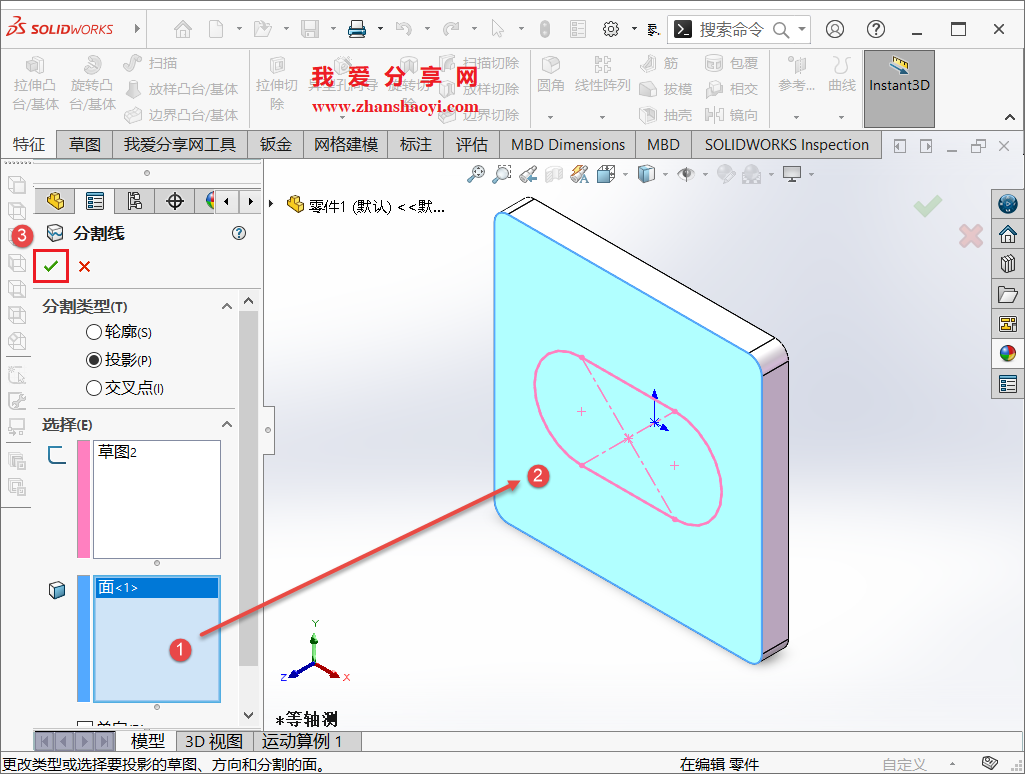Image resolution: width=1025 pixels, height=774 pixels.
Task: Collapse the 选择(E) section
Action: point(227,425)
